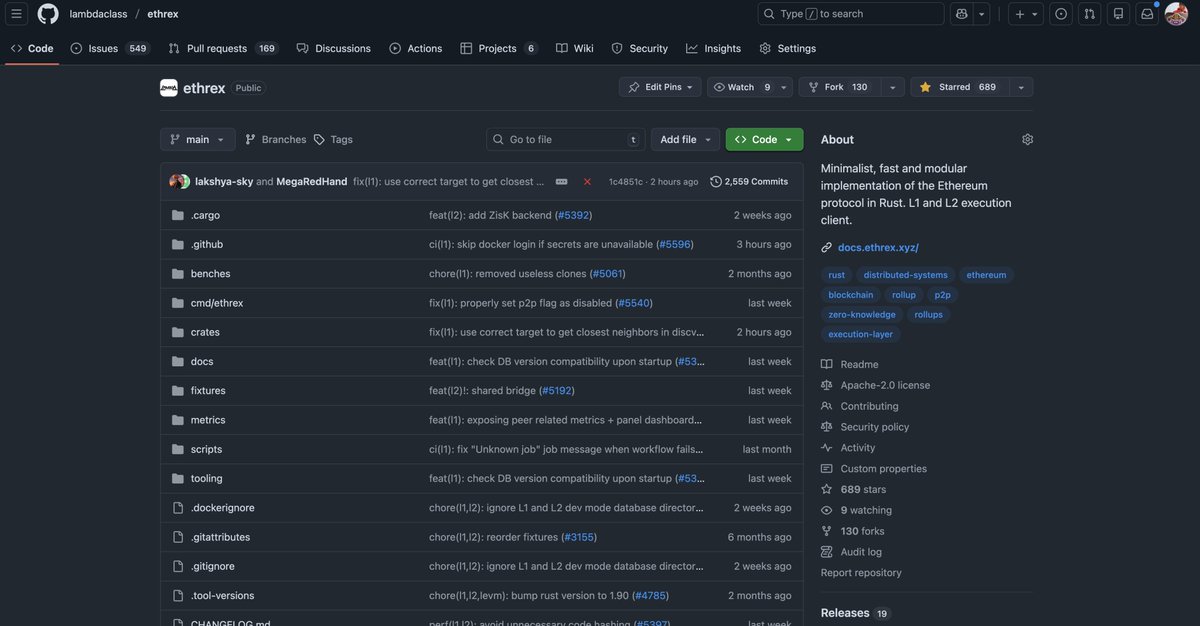The image size is (1200, 626).
Task: Open the Releases section heading
Action: 845,613
